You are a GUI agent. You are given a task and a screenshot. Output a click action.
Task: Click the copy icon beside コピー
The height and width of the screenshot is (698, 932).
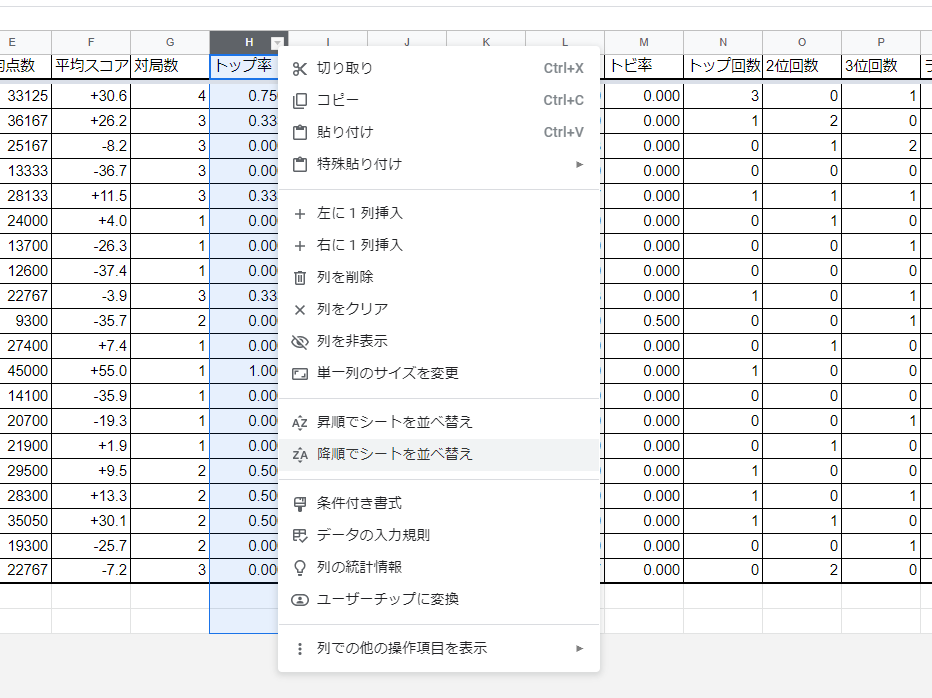[300, 100]
